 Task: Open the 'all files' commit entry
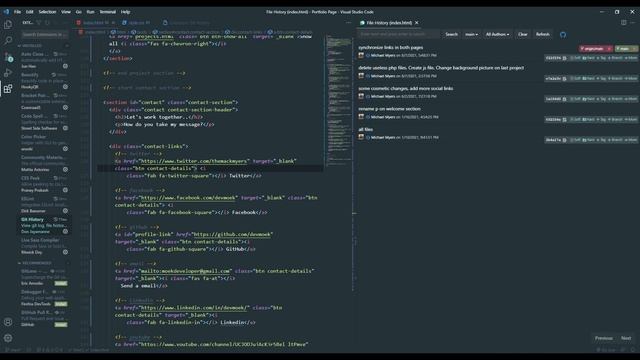pos(365,129)
